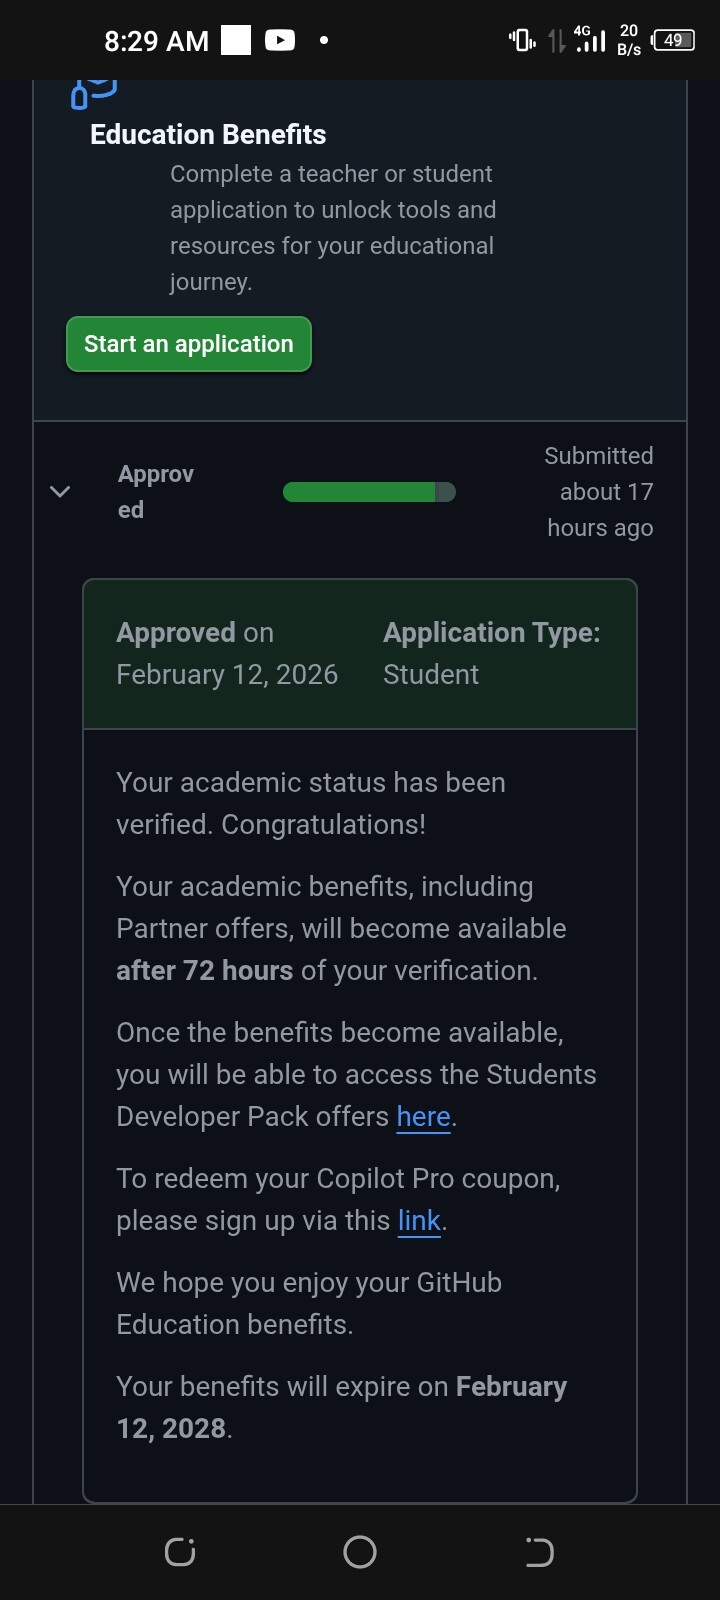Tap the battery indicator showing 49
Image resolution: width=720 pixels, height=1600 pixels.
(672, 40)
